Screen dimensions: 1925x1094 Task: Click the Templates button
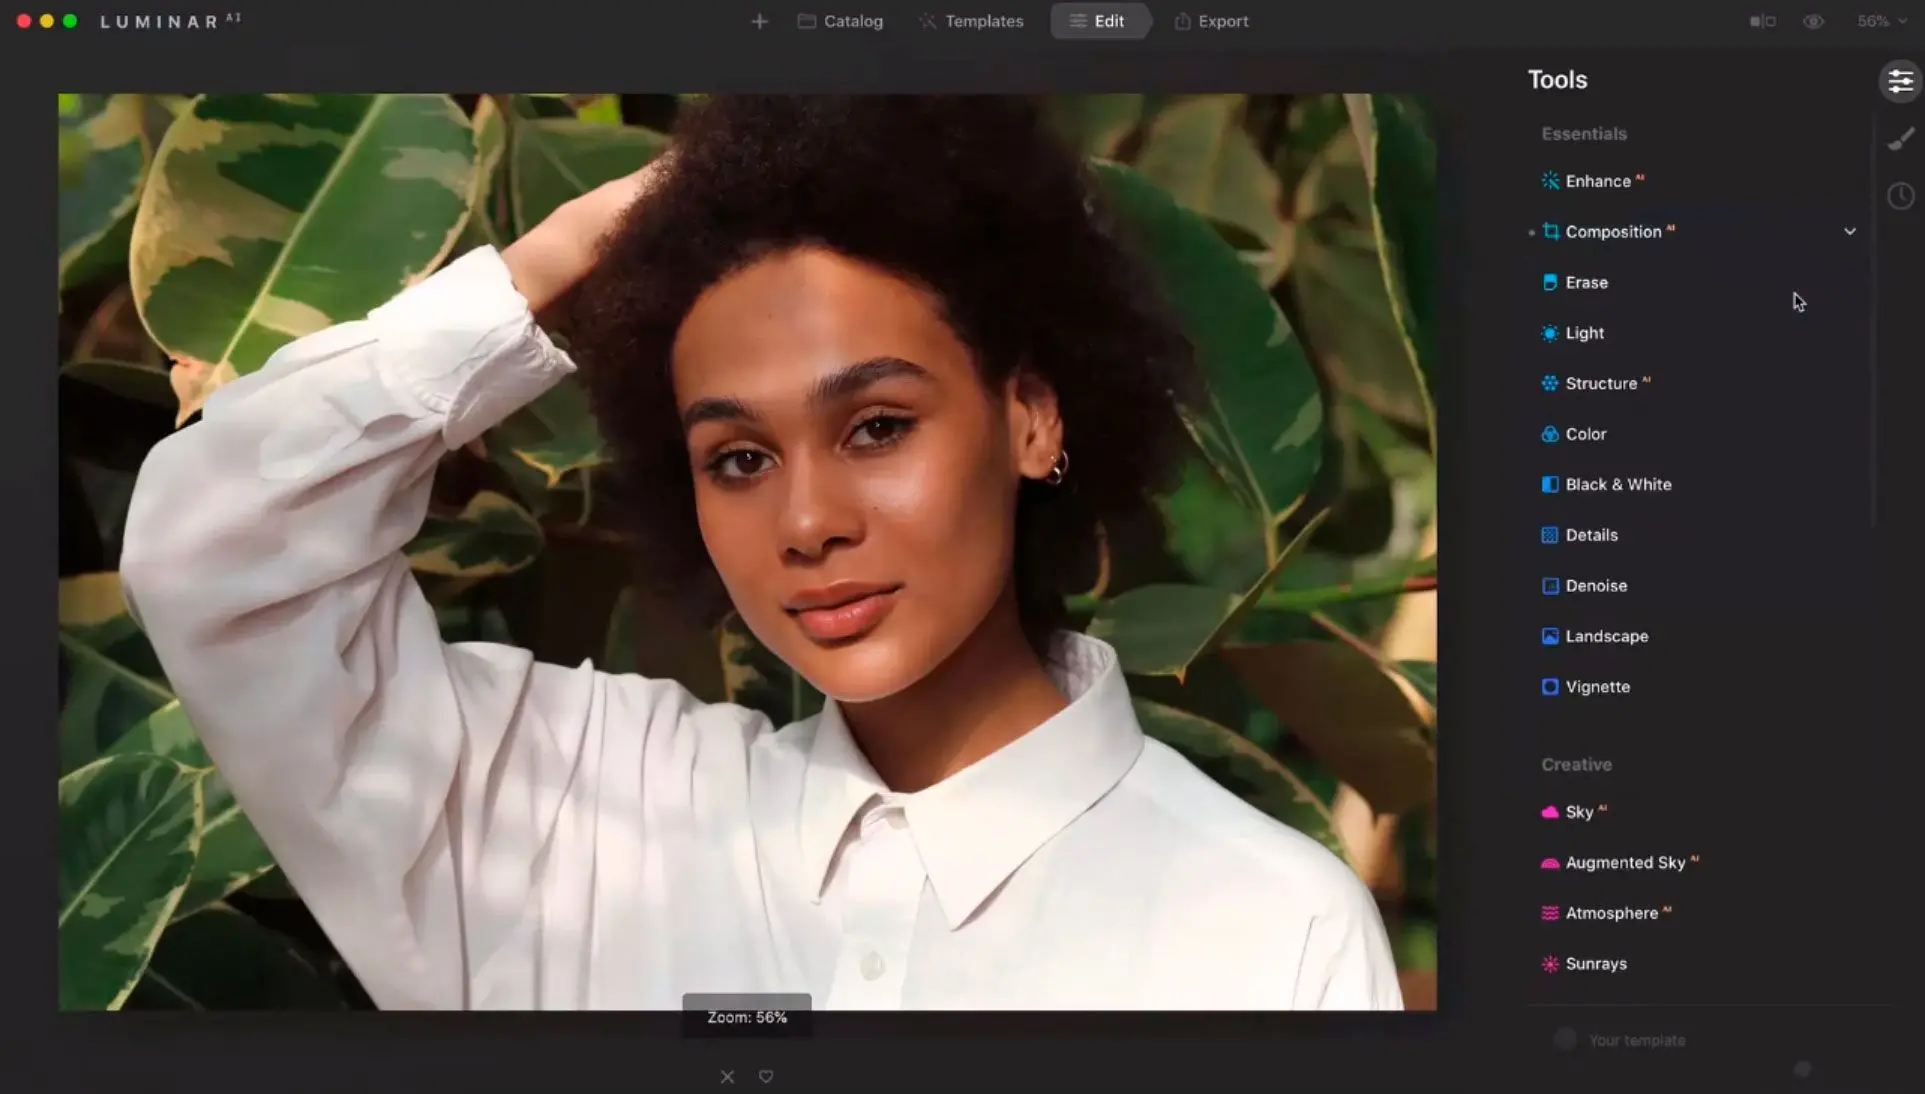984,21
